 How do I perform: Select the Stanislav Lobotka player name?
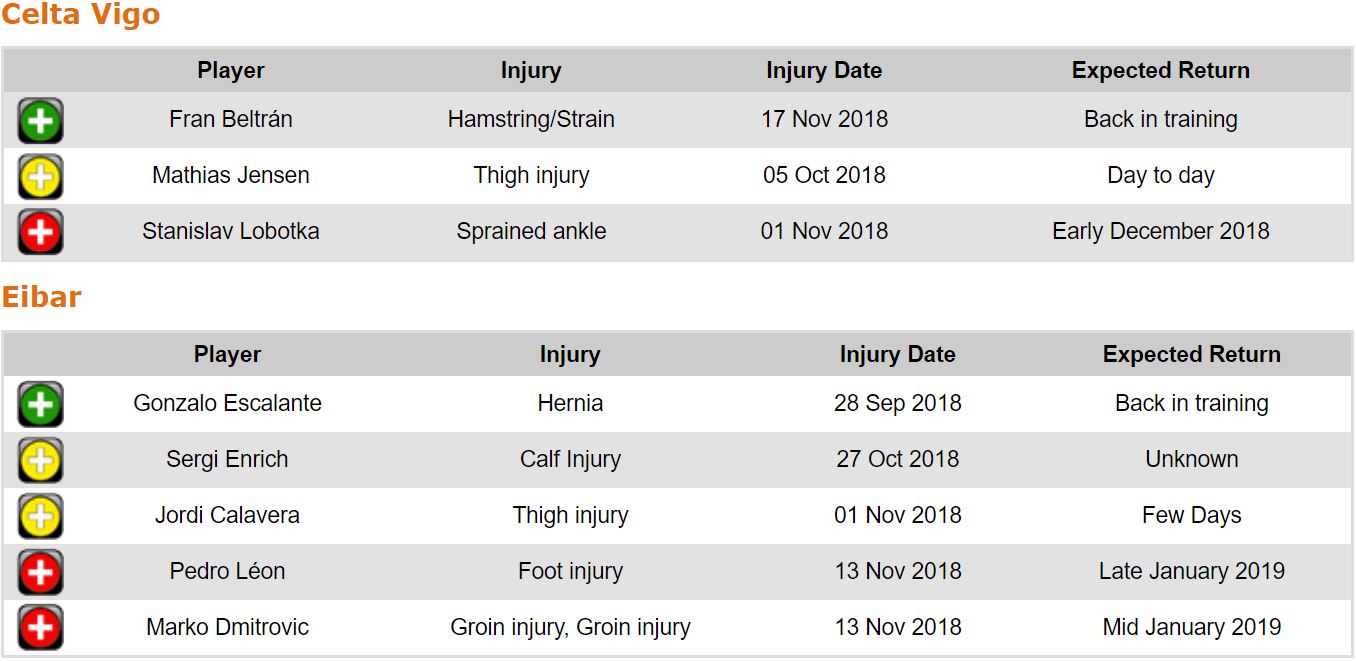click(231, 231)
